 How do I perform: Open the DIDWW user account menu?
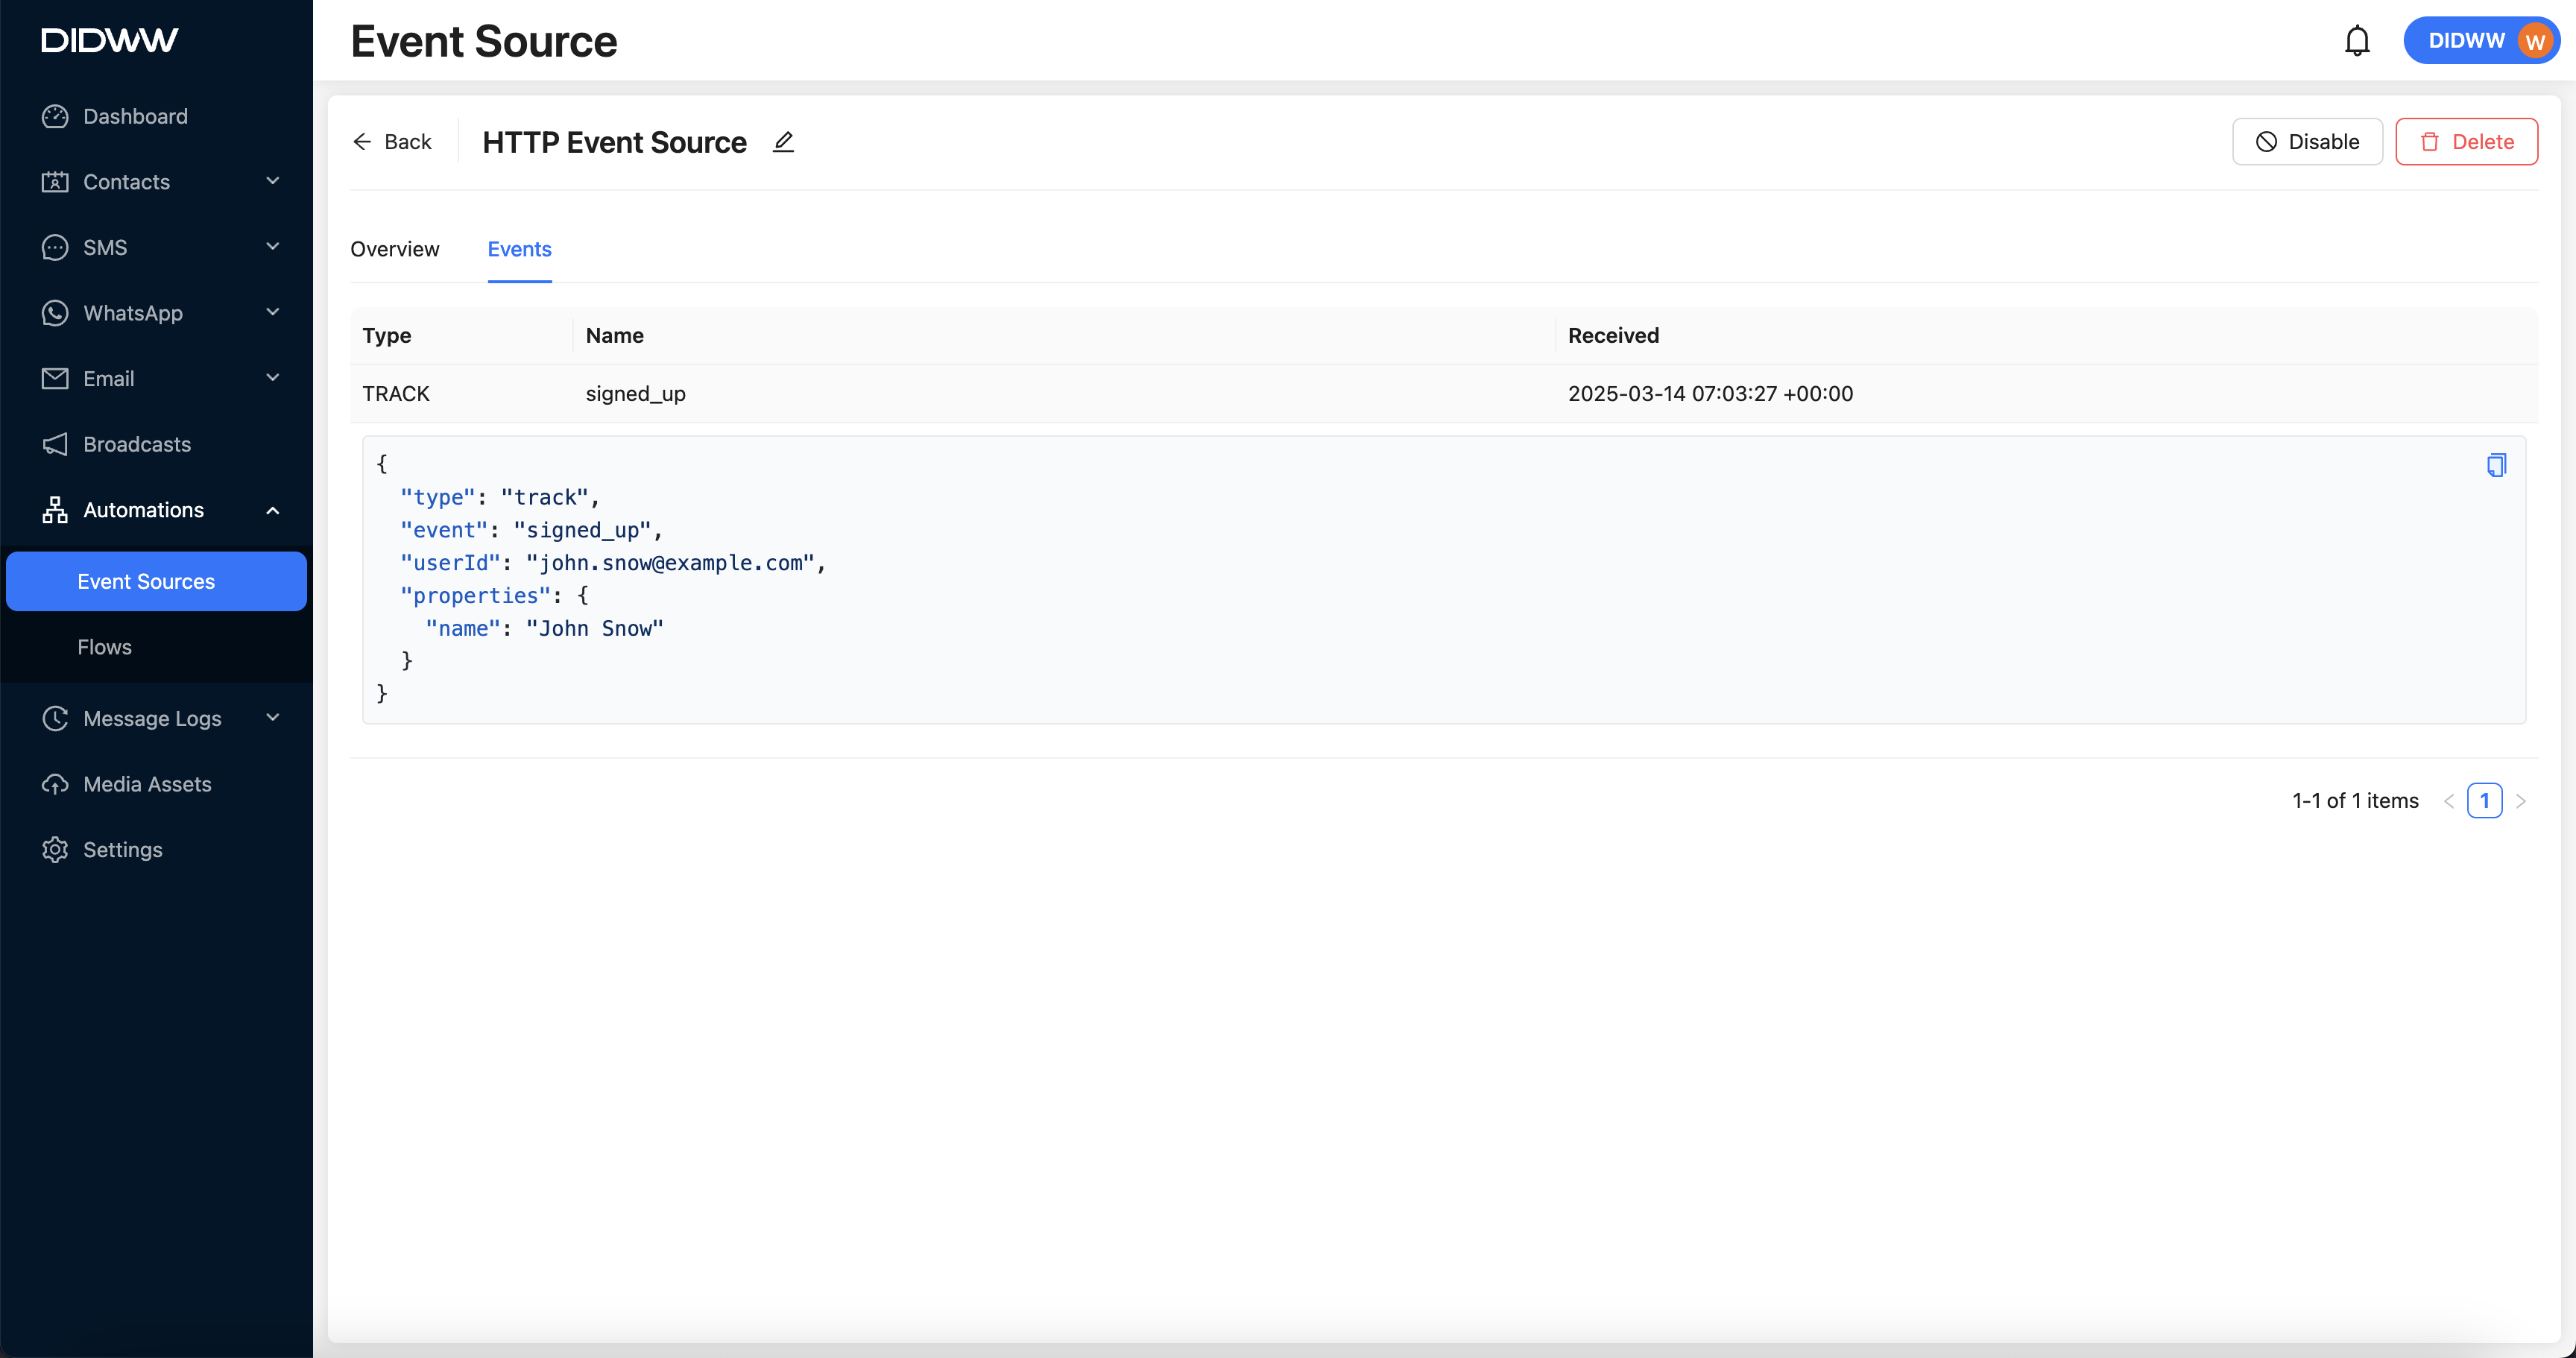(2480, 41)
